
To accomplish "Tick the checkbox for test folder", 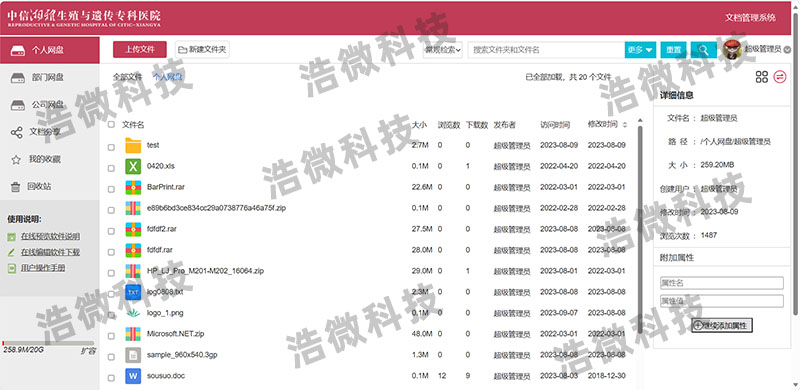I will (111, 147).
